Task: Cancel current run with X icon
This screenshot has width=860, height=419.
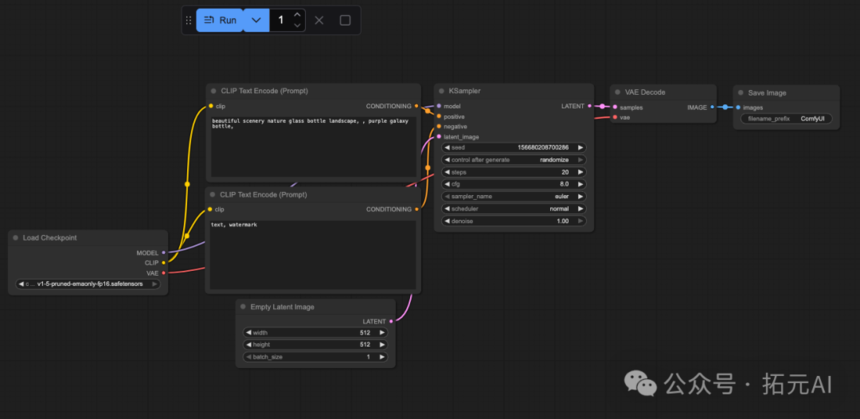Action: [319, 20]
